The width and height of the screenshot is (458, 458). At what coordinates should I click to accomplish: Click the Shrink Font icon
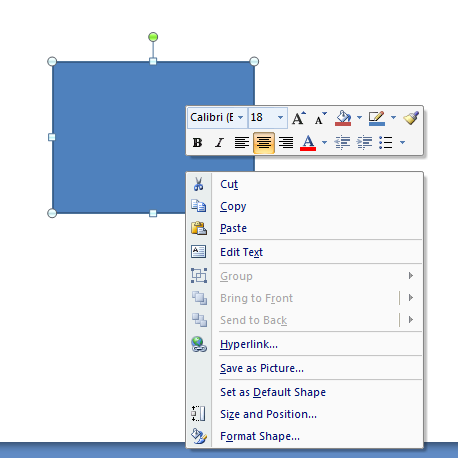click(320, 118)
